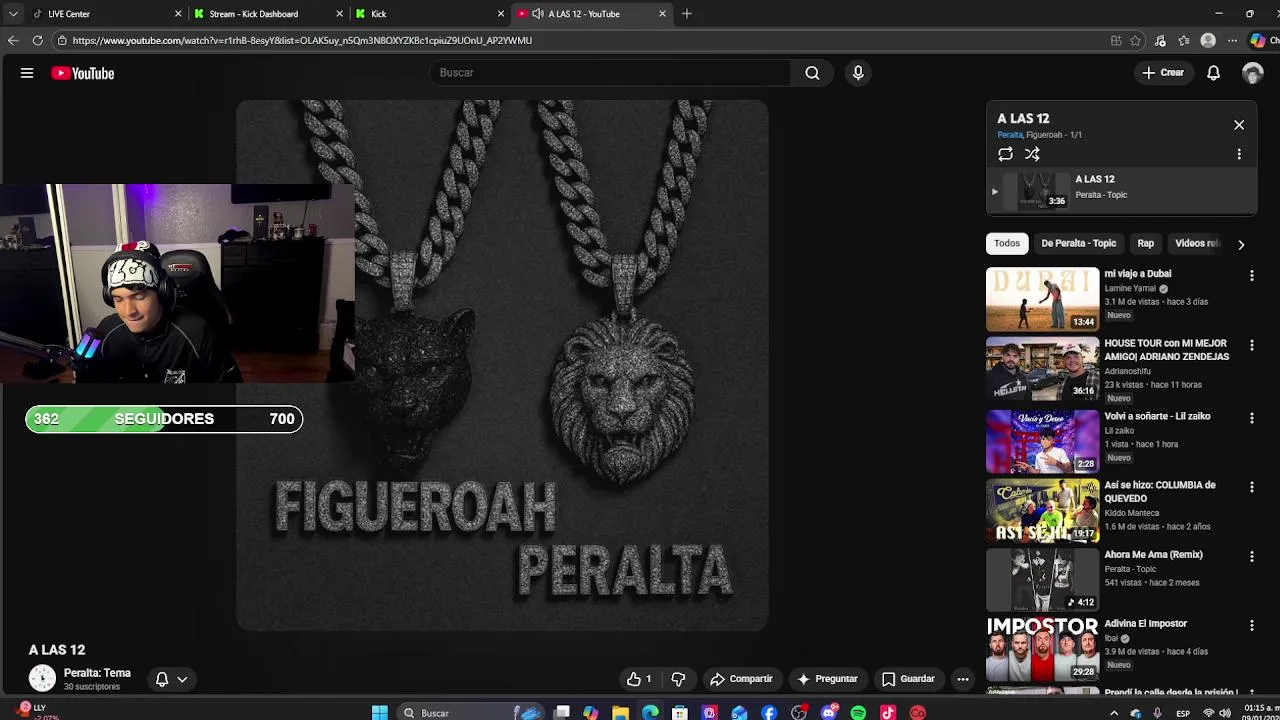Start voice search with the microphone icon
This screenshot has height=720, width=1280.
pos(858,73)
